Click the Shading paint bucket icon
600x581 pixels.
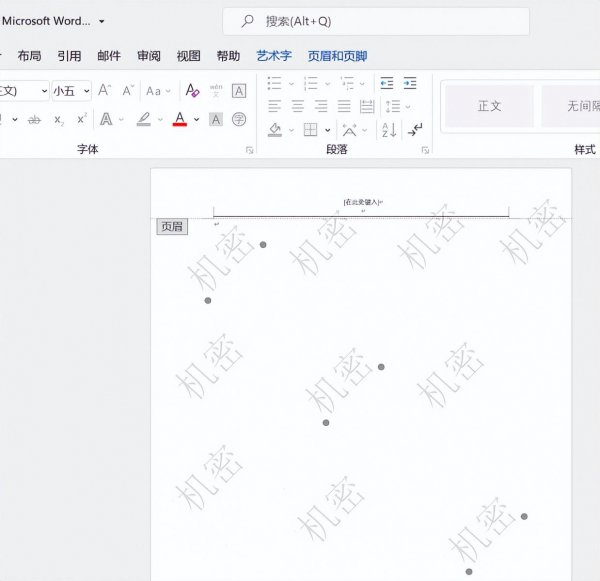[x=275, y=130]
